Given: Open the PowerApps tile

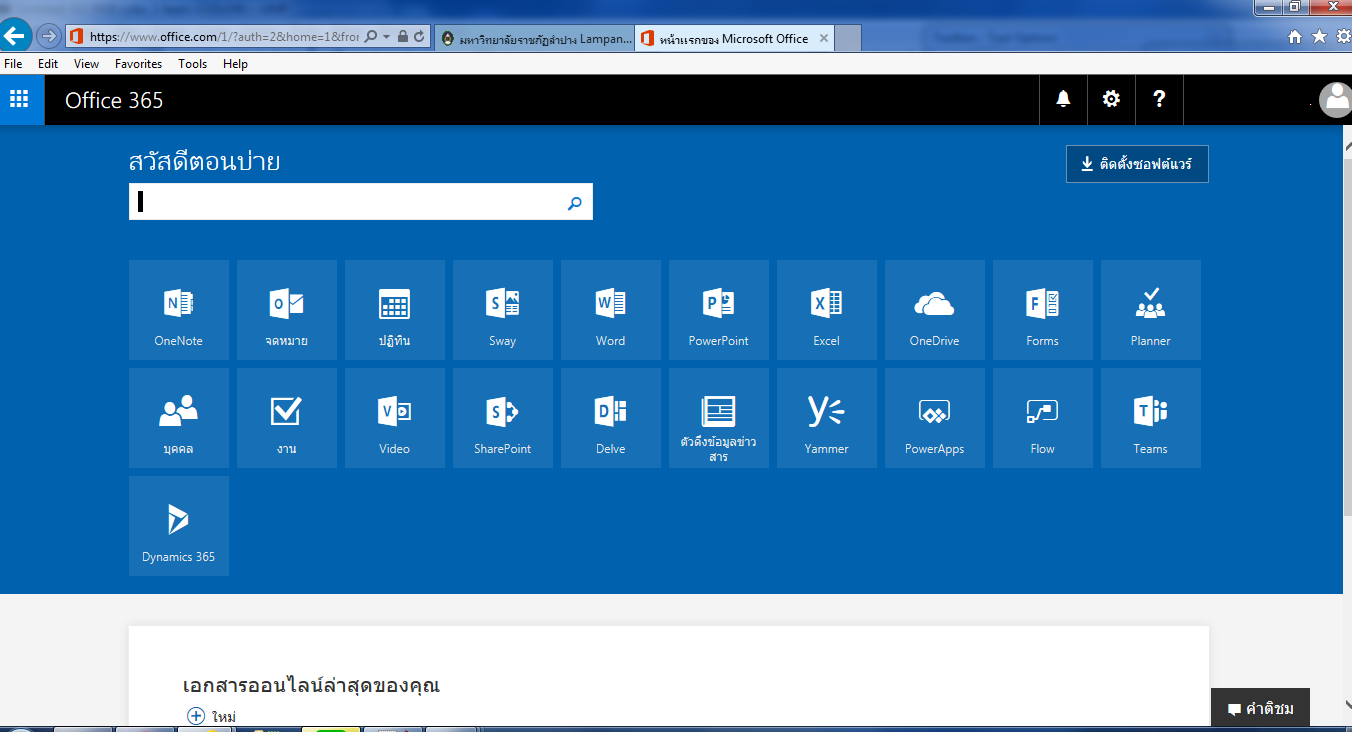Looking at the screenshot, I should [935, 418].
